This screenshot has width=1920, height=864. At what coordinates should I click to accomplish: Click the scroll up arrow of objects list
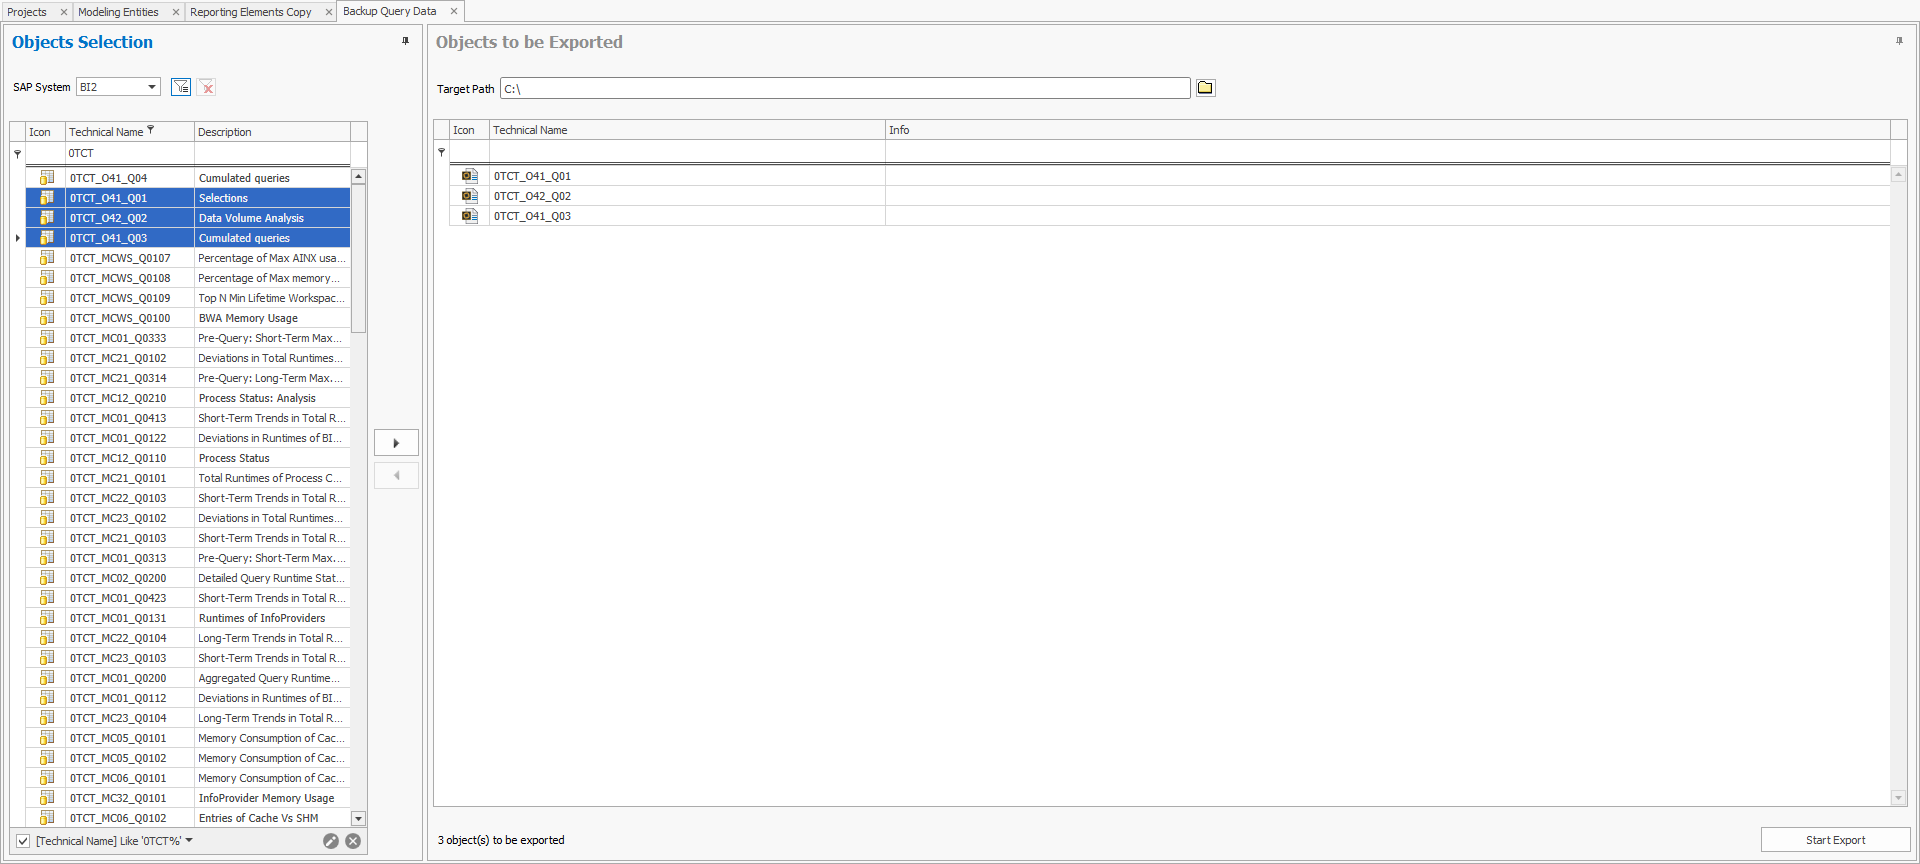point(358,177)
